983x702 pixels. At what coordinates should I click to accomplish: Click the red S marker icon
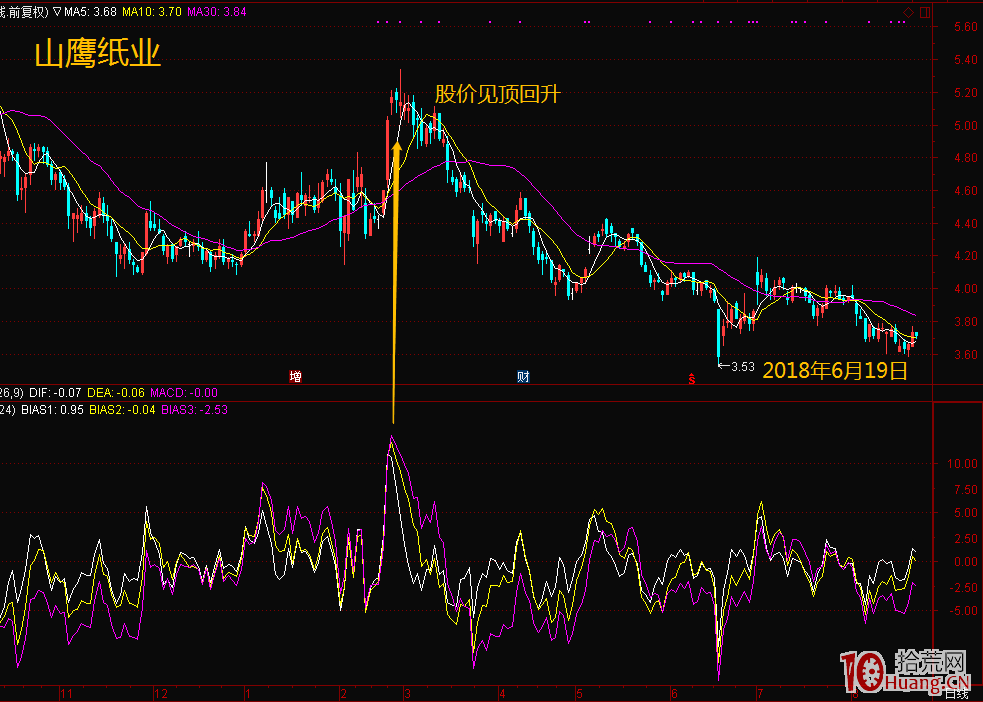click(x=691, y=378)
